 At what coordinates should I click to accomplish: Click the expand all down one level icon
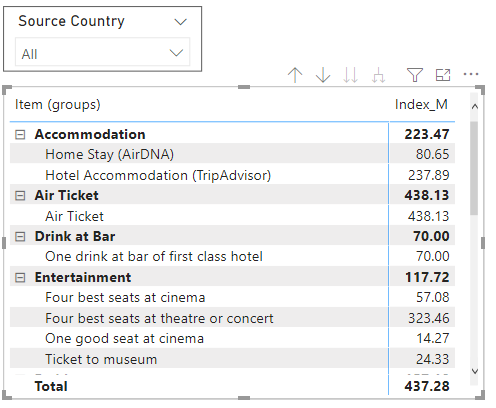pyautogui.click(x=378, y=75)
